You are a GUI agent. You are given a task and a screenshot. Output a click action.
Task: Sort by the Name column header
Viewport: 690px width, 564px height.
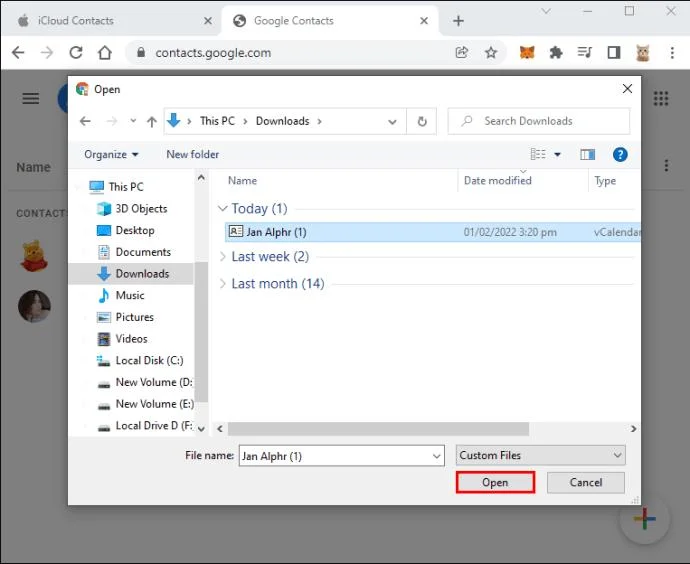pos(242,180)
